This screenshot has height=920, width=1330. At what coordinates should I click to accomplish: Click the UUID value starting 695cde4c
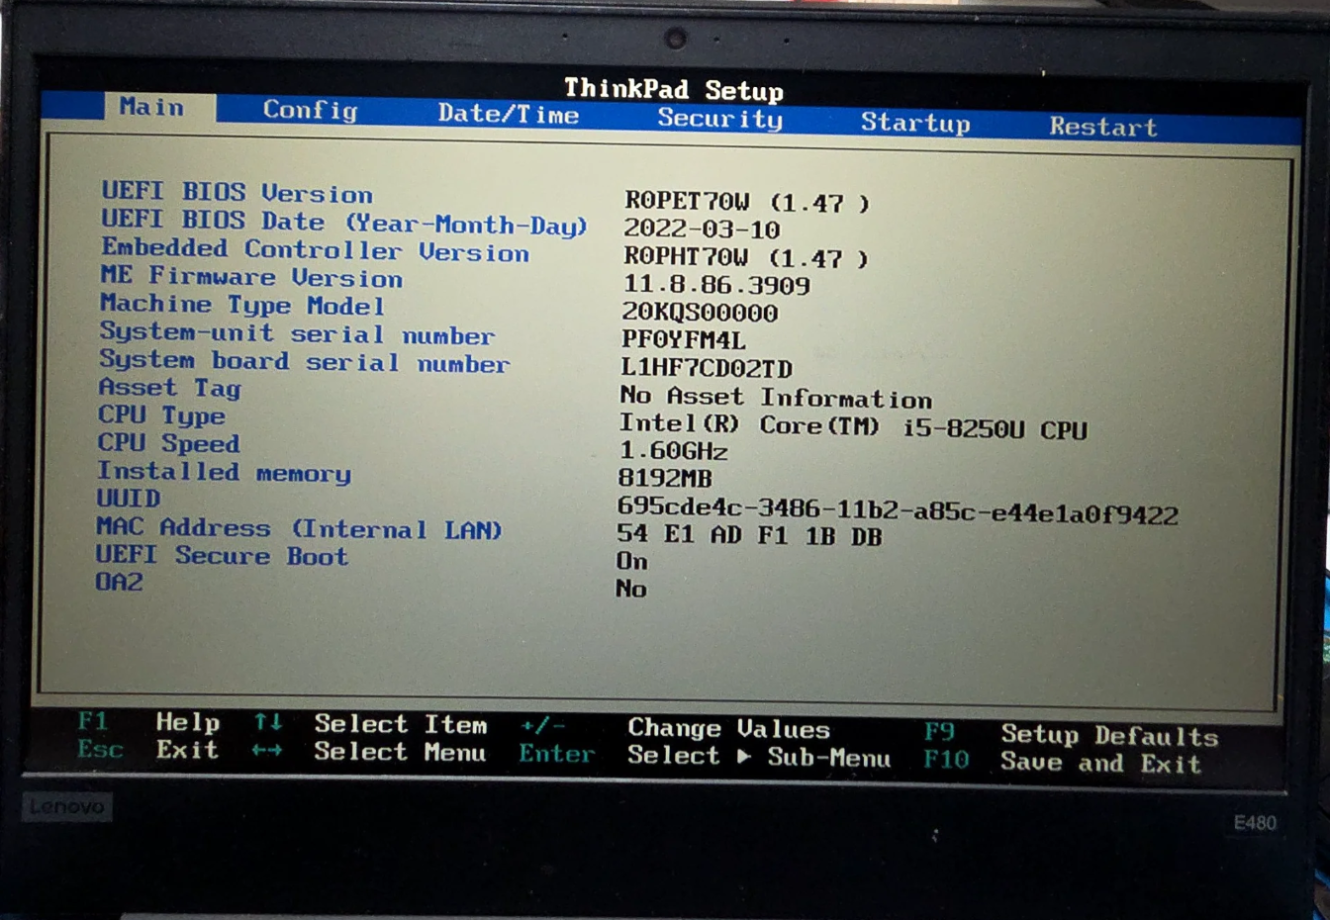pos(898,512)
